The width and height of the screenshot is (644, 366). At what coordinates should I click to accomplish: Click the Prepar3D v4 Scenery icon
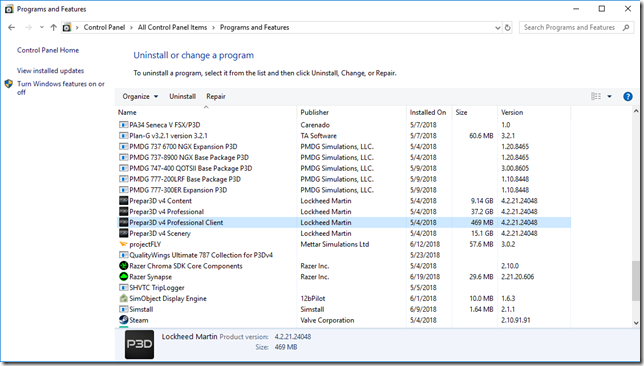123,233
